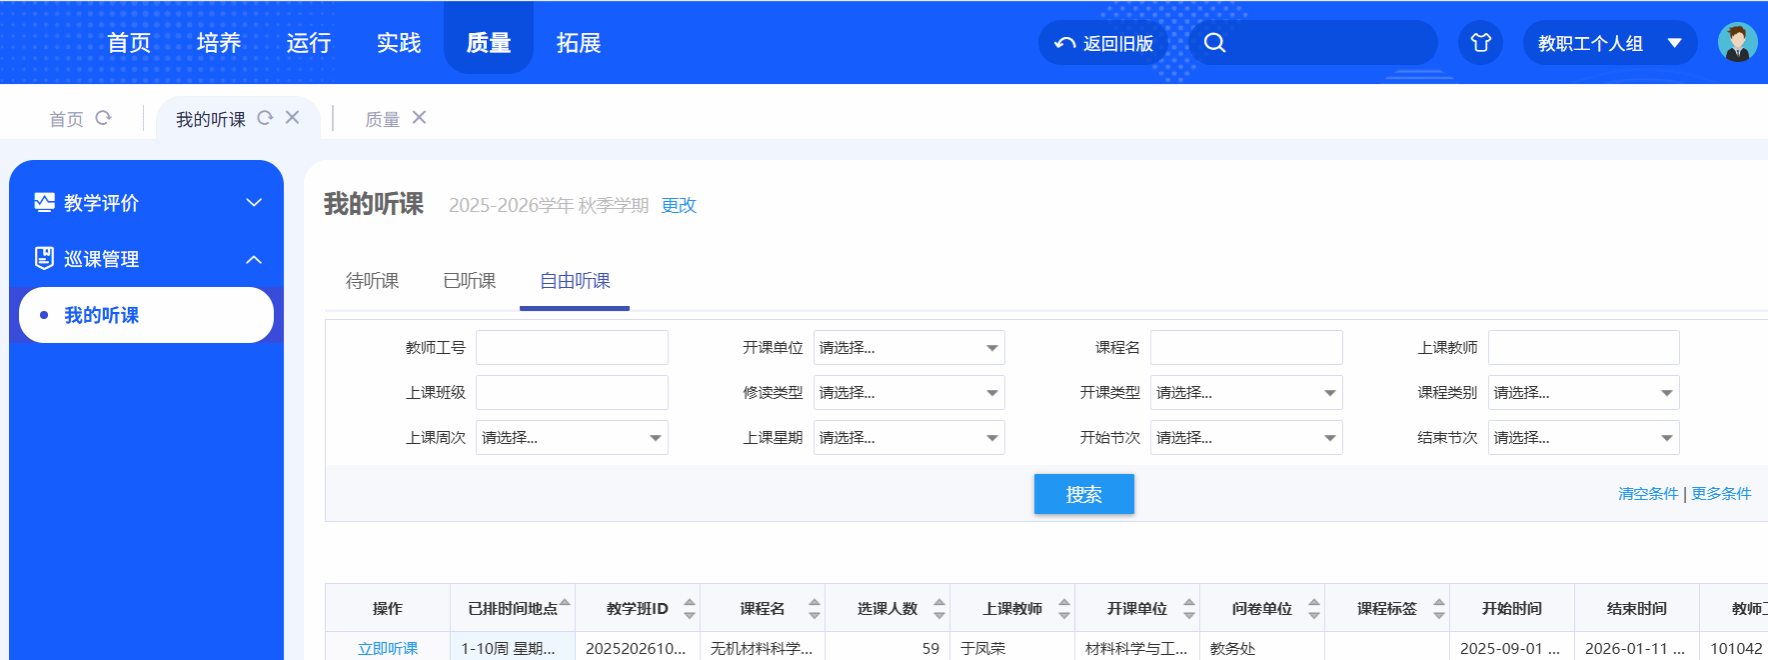Sort the 选课人数 column
This screenshot has width=1768, height=660.
pos(939,608)
